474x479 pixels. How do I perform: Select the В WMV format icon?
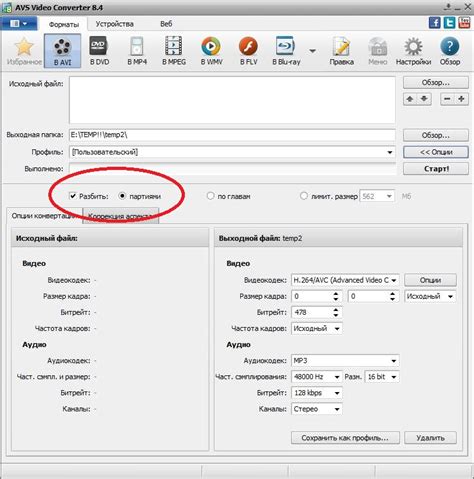211,51
